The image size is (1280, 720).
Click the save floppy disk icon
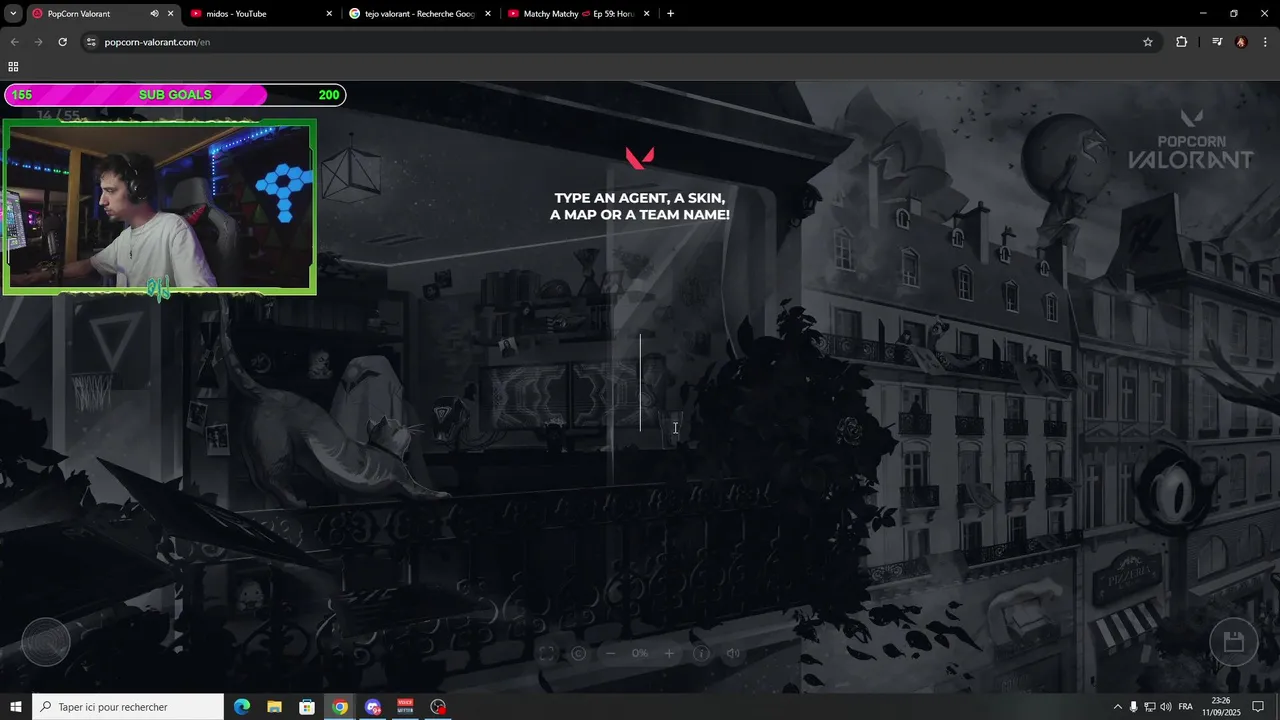coord(1233,642)
